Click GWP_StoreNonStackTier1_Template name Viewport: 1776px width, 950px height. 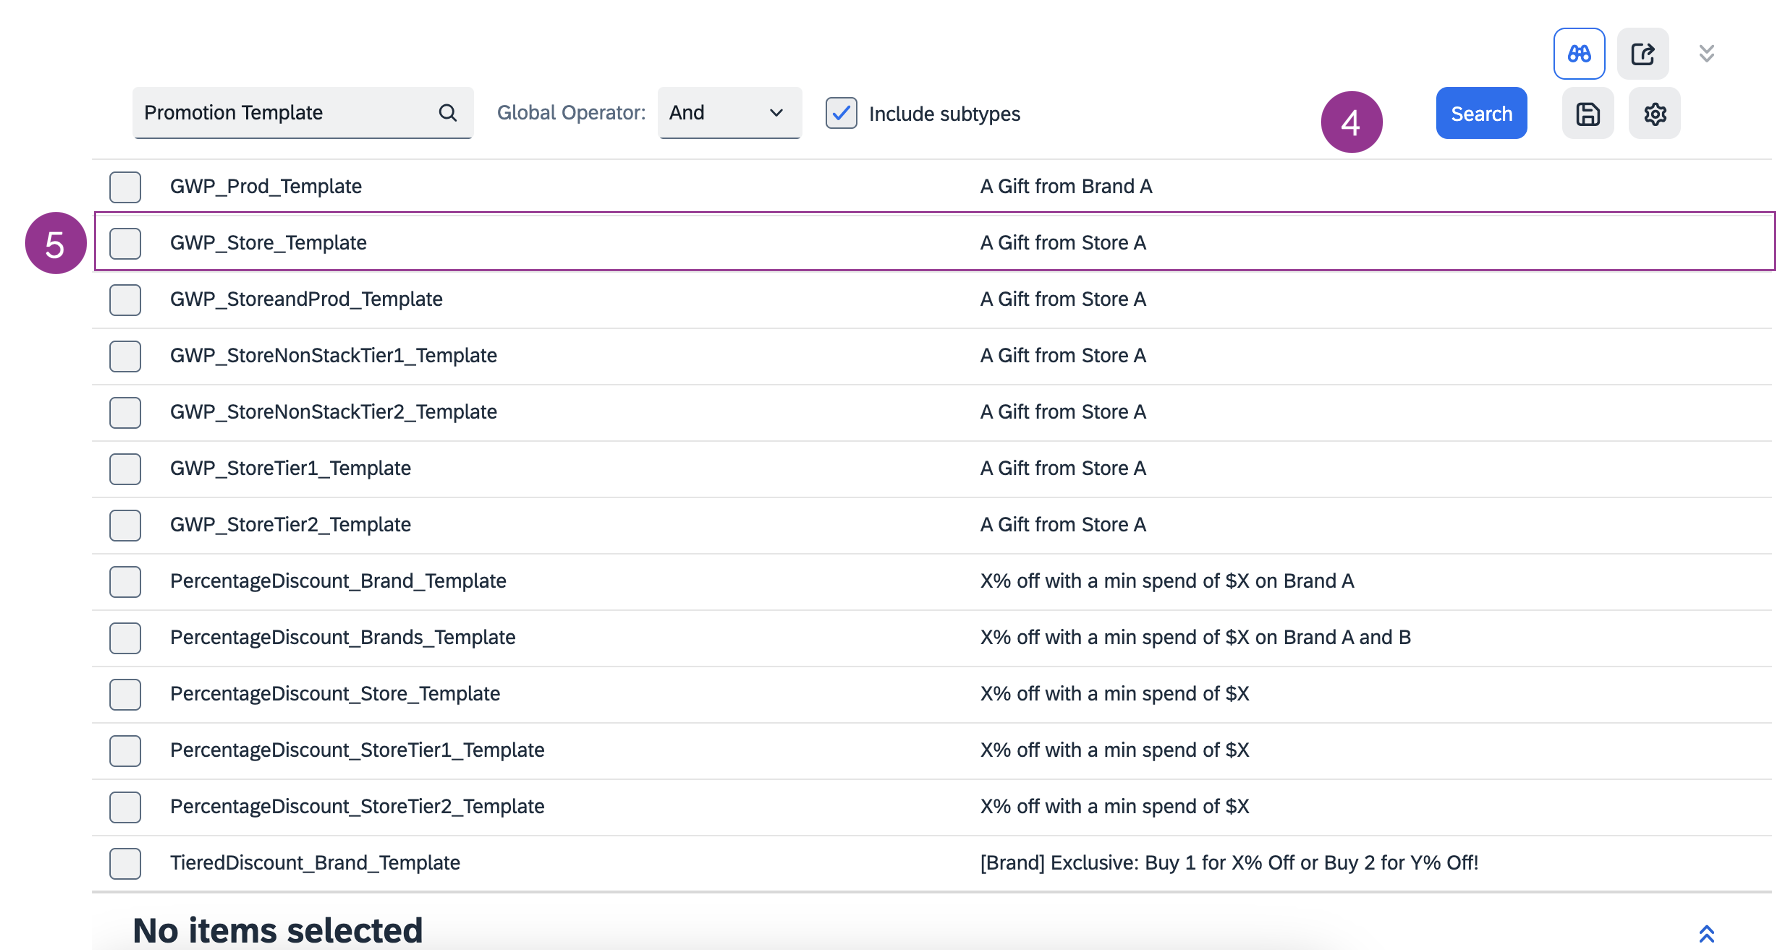pyautogui.click(x=333, y=356)
